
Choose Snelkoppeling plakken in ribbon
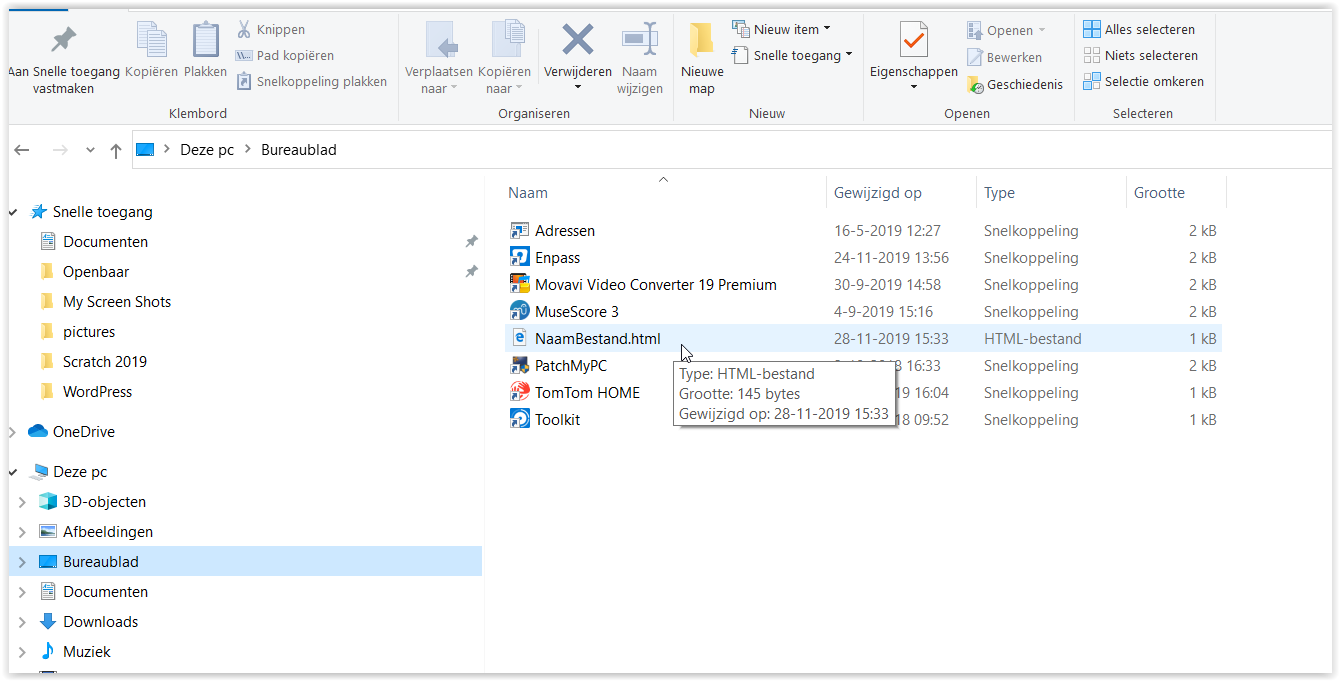click(312, 82)
